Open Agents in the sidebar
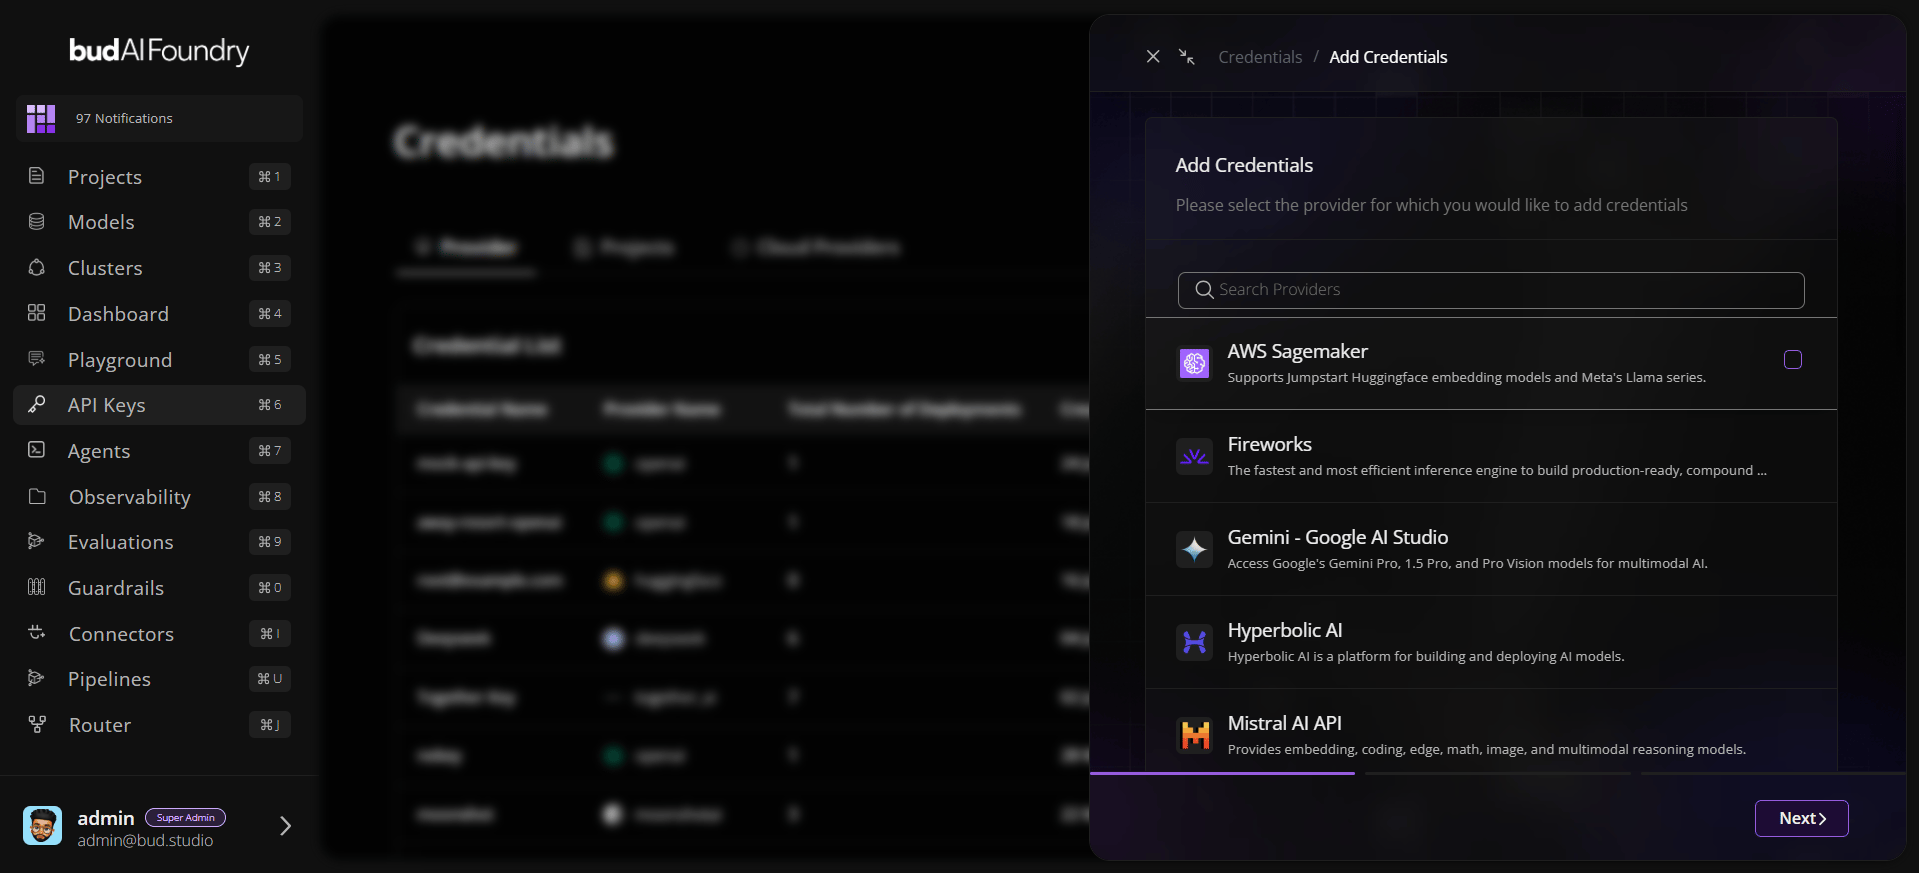Viewport: 1919px width, 873px height. click(x=160, y=450)
